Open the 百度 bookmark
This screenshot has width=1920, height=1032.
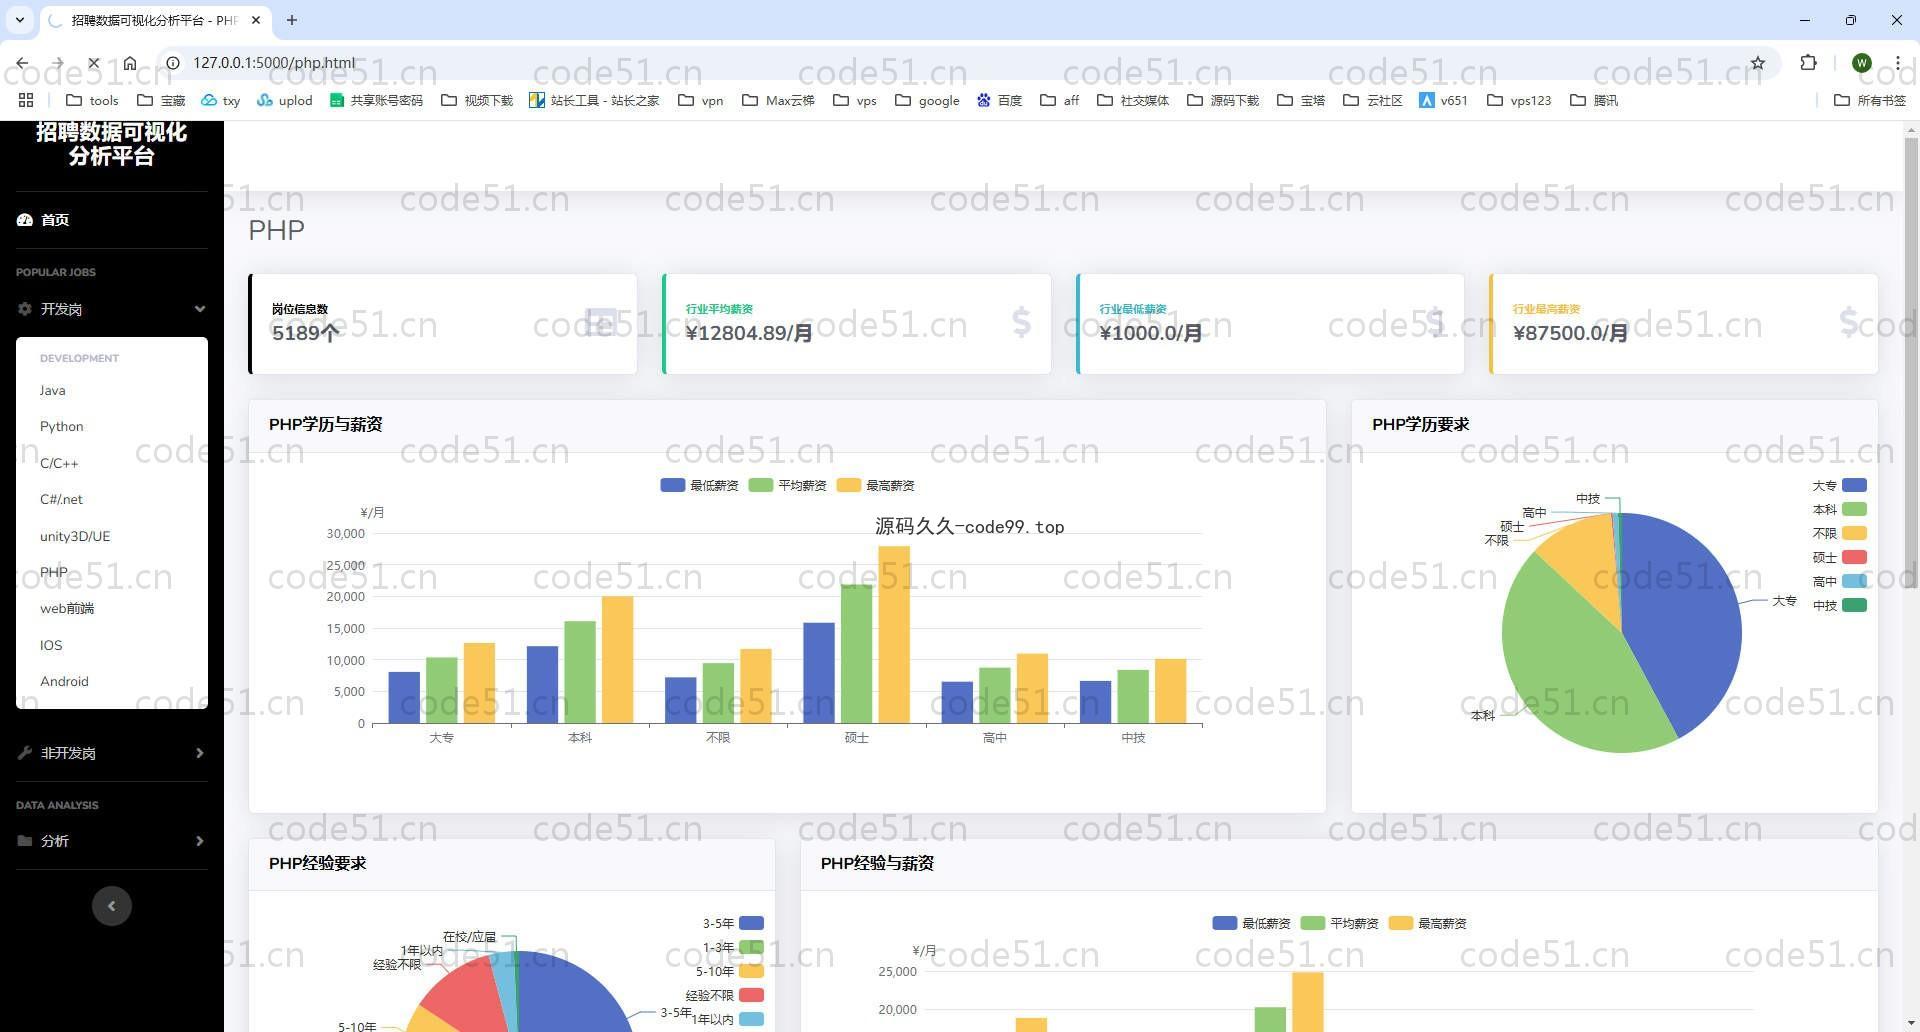[999, 100]
